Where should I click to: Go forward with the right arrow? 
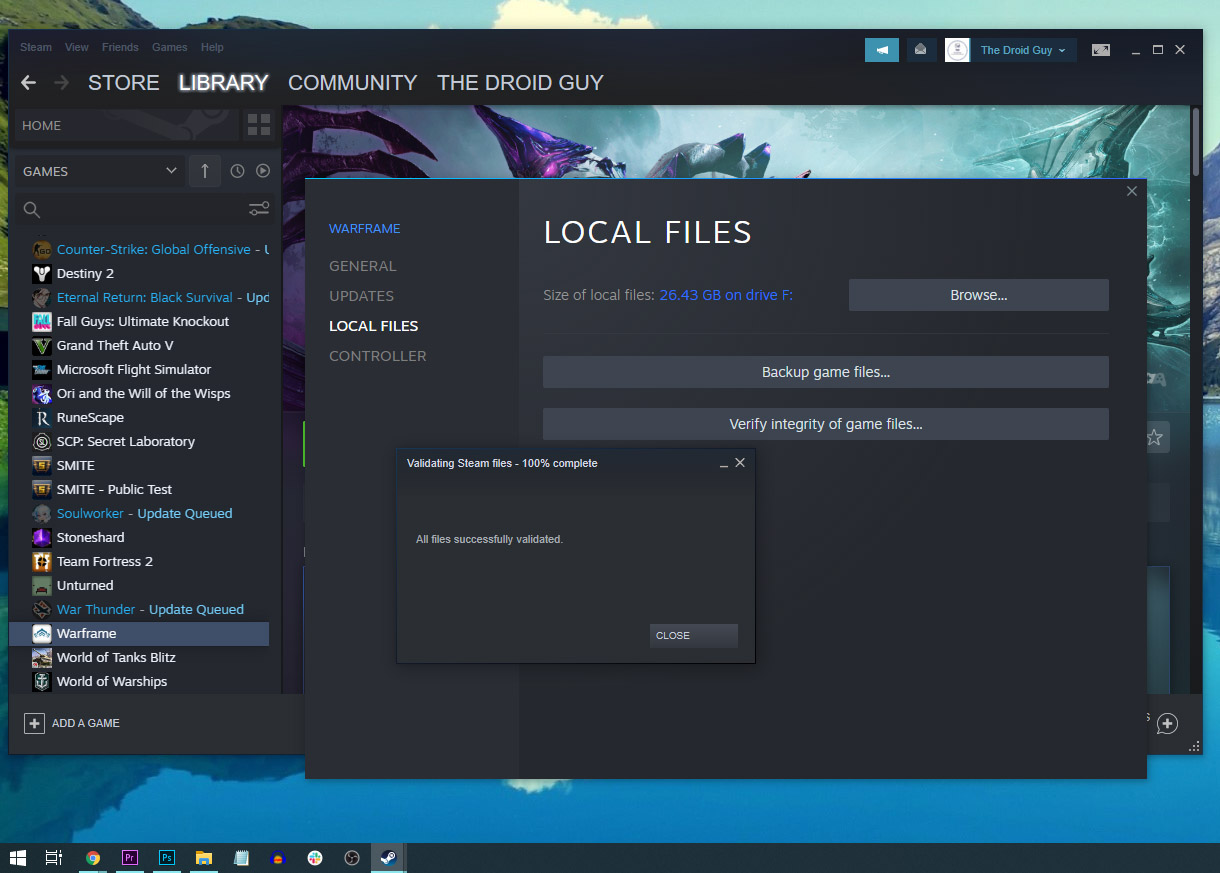[62, 83]
